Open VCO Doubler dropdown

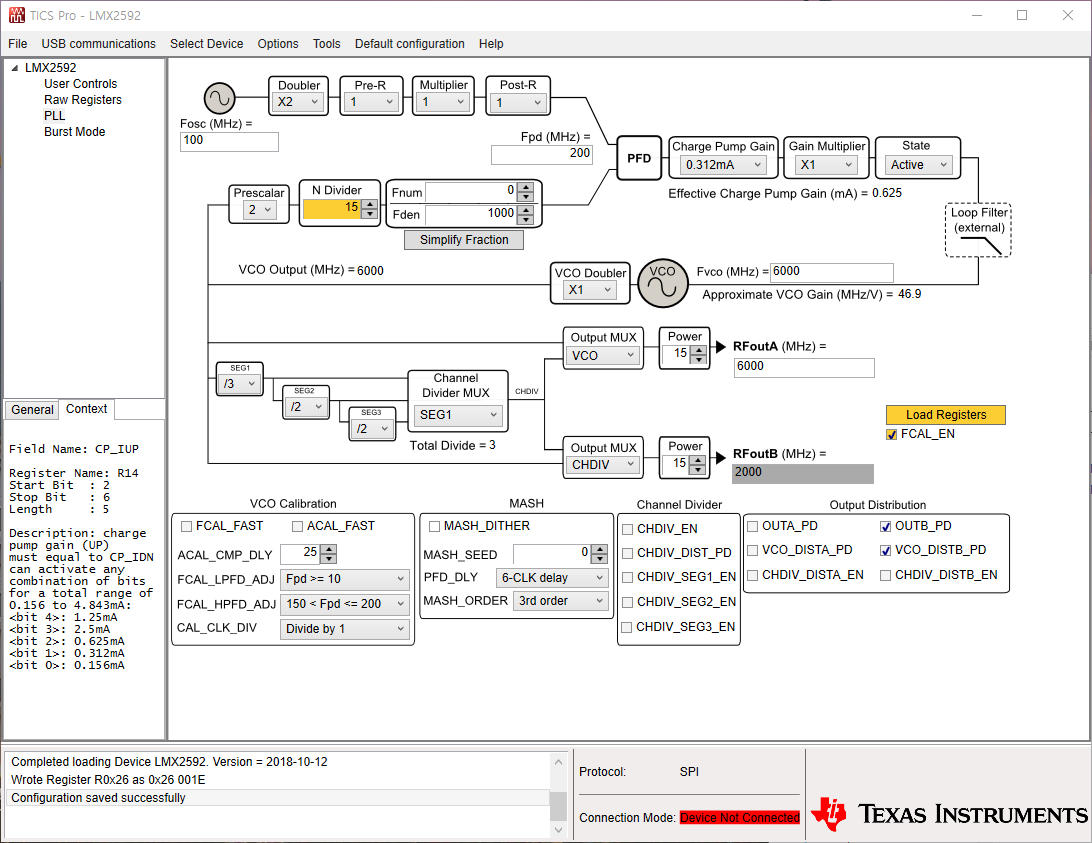pyautogui.click(x=591, y=290)
